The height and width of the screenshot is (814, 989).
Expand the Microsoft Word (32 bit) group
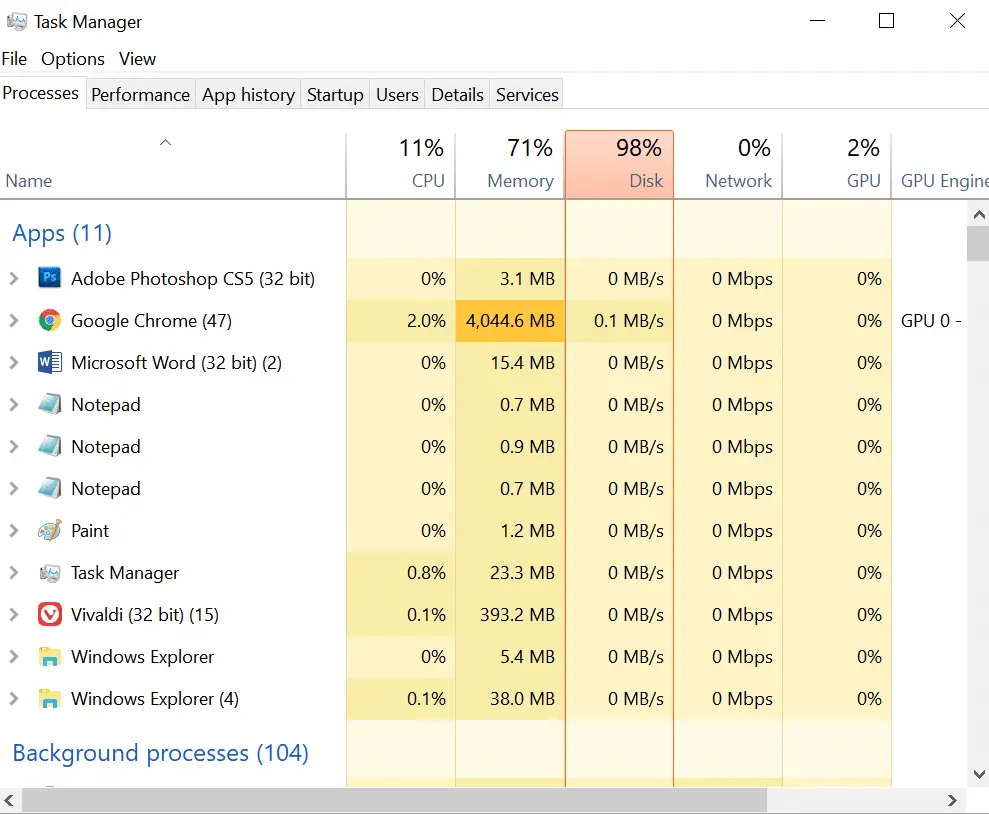coord(14,363)
